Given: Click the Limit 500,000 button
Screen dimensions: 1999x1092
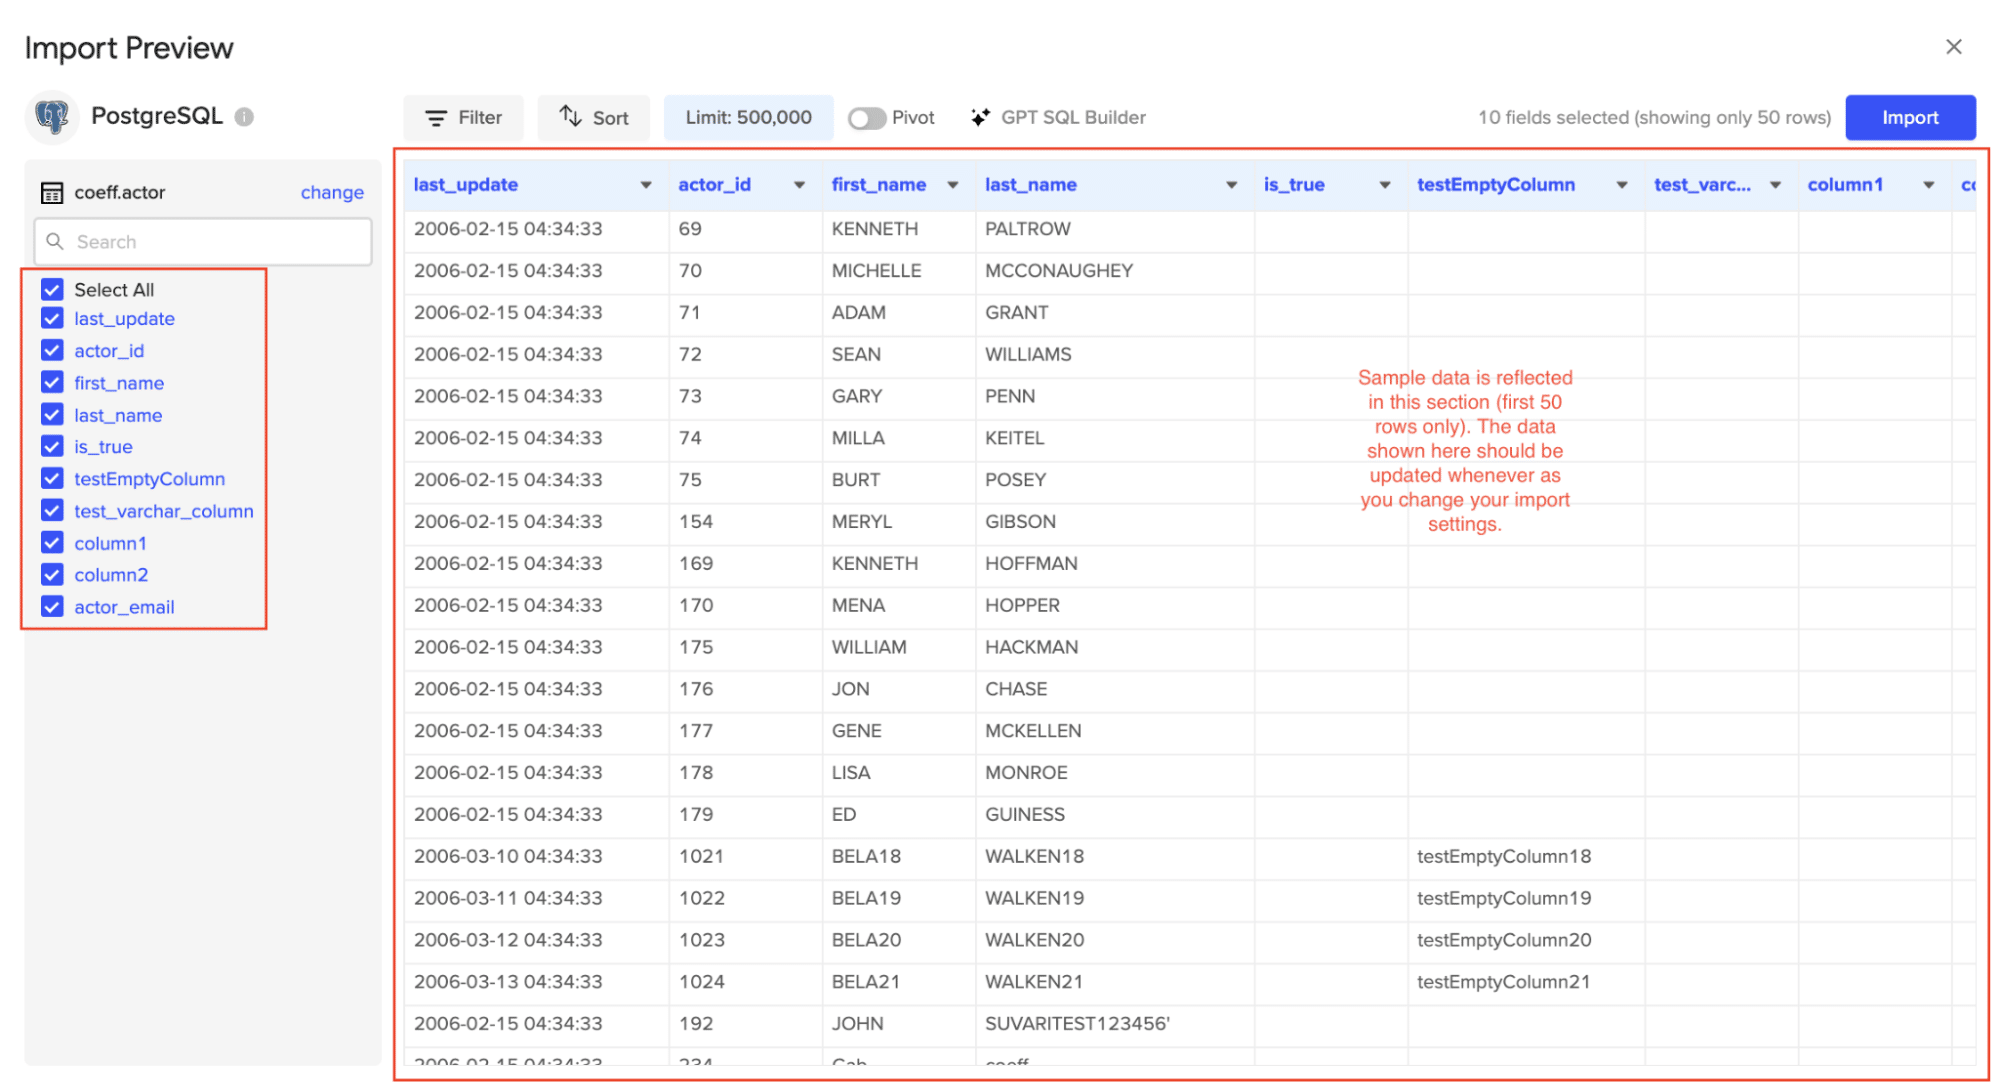Looking at the screenshot, I should pos(749,117).
